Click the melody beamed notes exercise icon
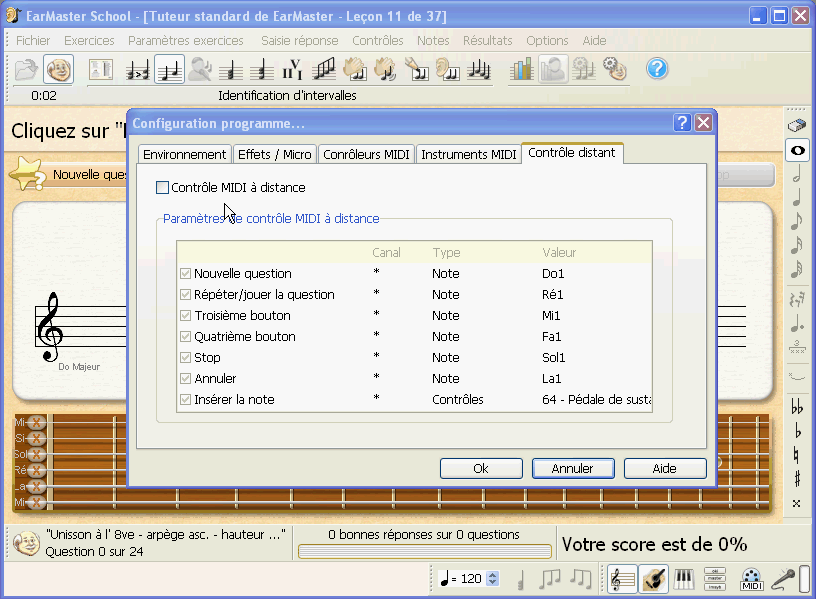Screen dimensions: 816x599 [324, 69]
